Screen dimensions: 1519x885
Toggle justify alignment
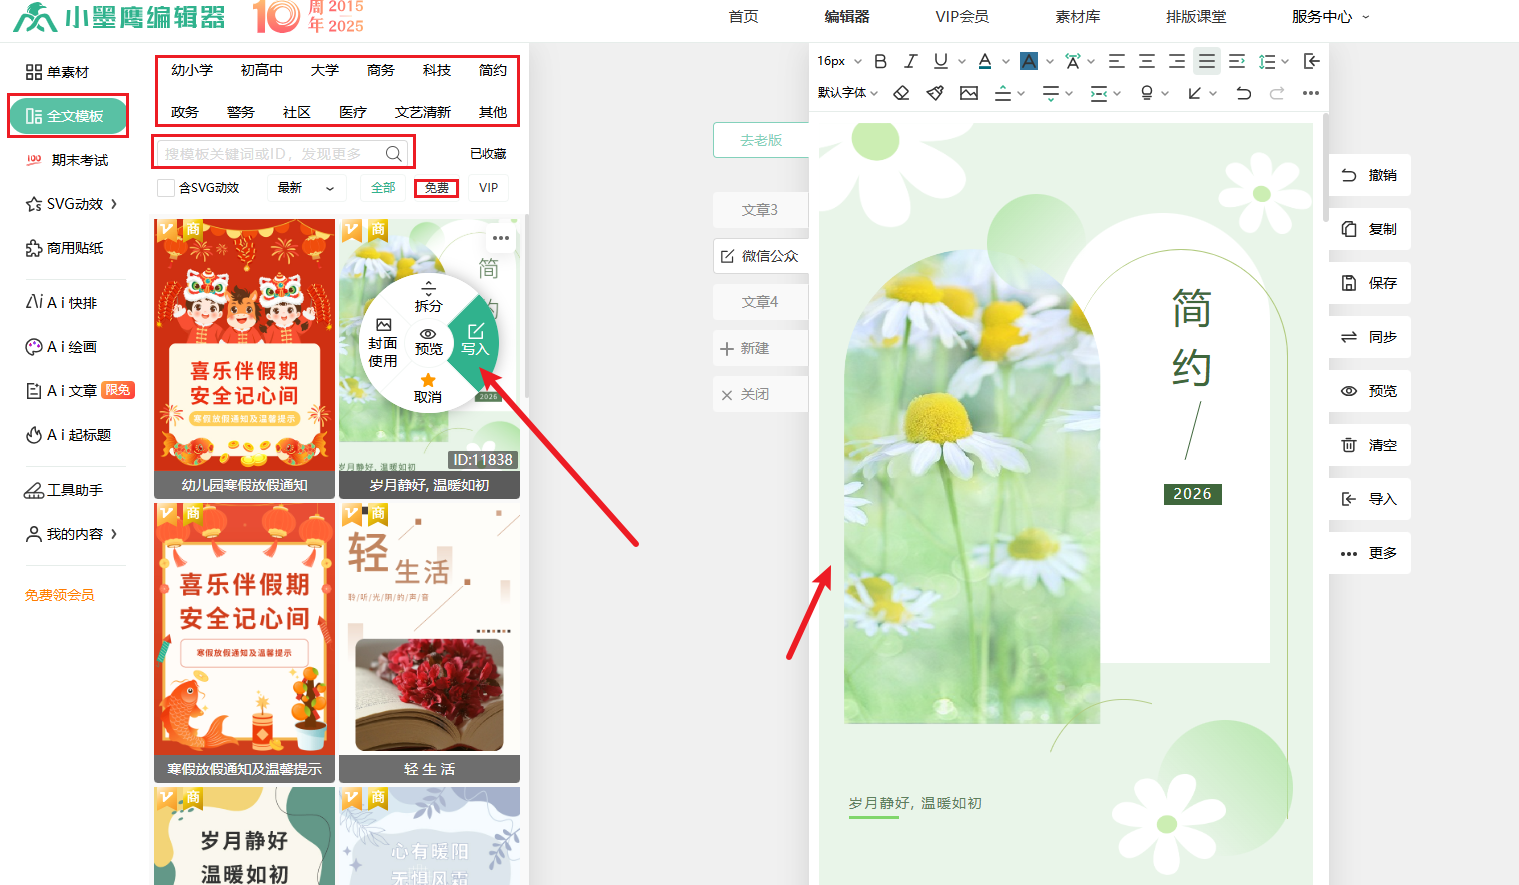[1207, 61]
